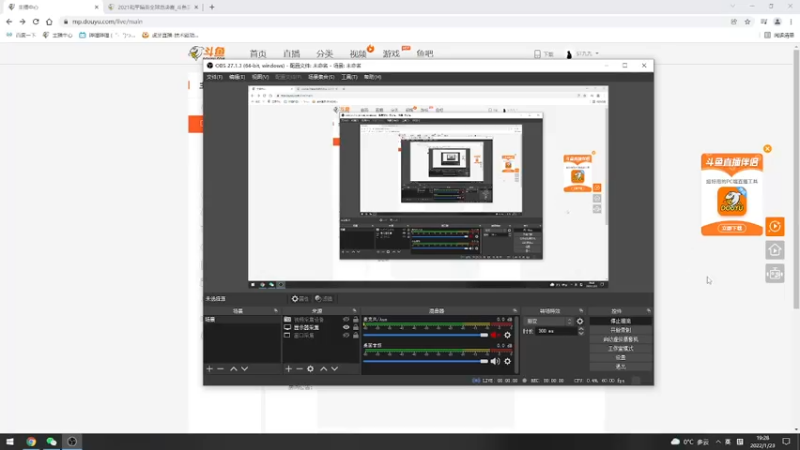Open source properties gear in the Sources panel toolbar
Image resolution: width=800 pixels, height=450 pixels.
click(310, 368)
